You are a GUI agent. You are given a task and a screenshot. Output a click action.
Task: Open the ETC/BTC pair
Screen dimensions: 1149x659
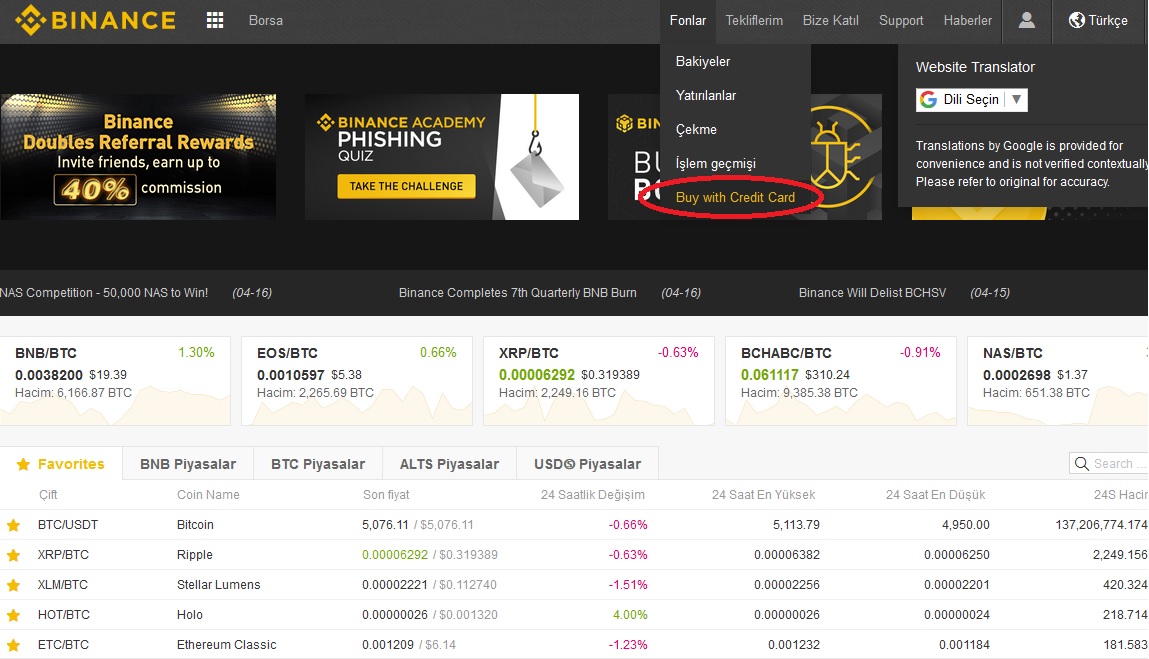[x=63, y=645]
